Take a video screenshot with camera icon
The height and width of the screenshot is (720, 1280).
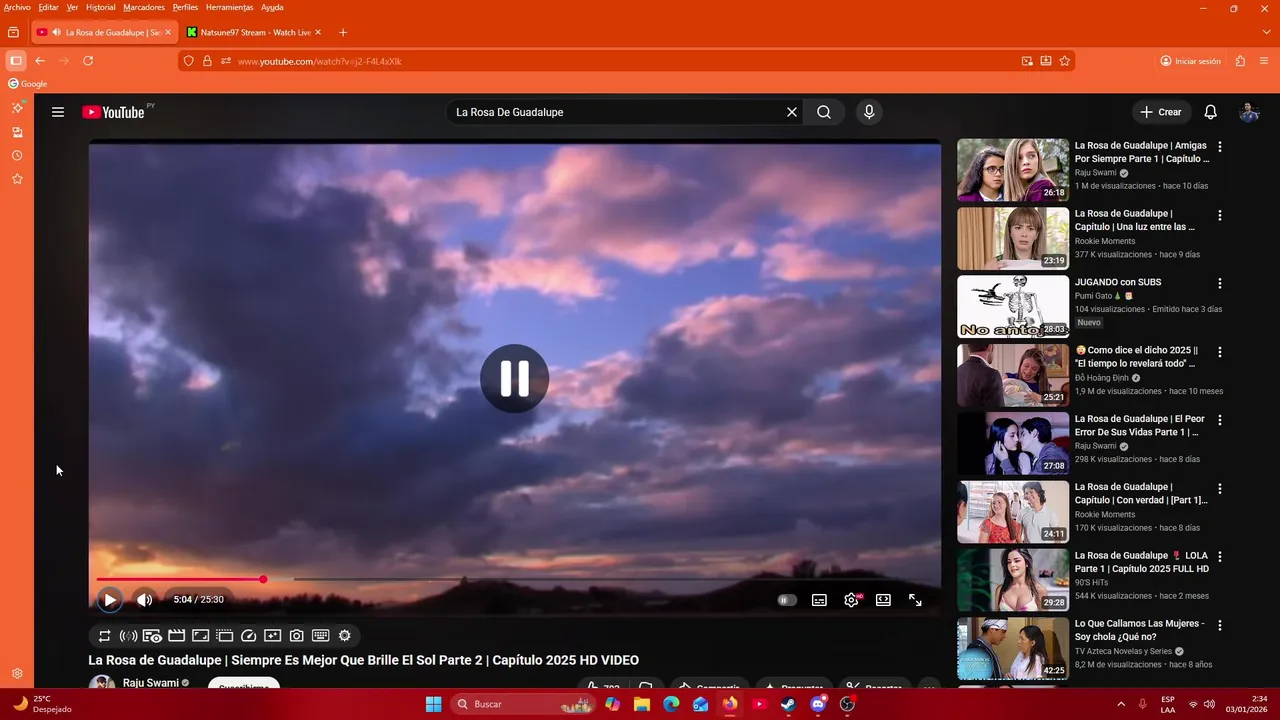pos(297,635)
